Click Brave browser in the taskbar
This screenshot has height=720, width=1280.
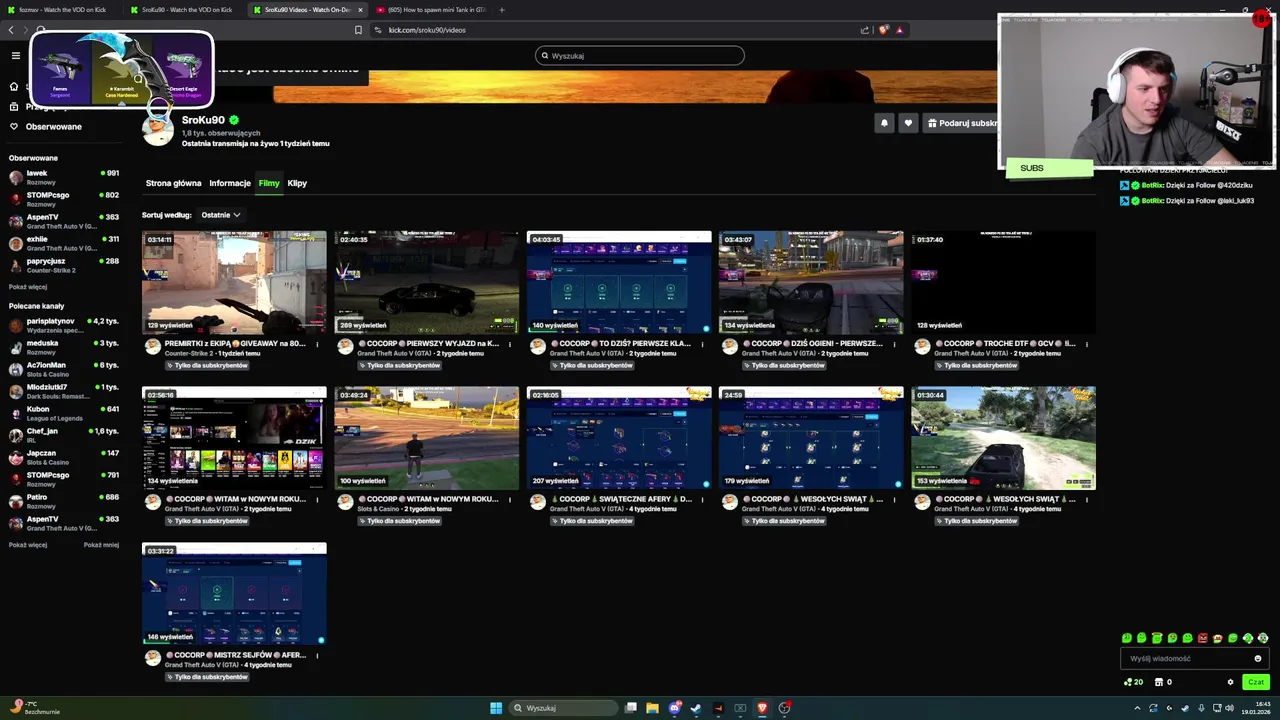[x=762, y=708]
